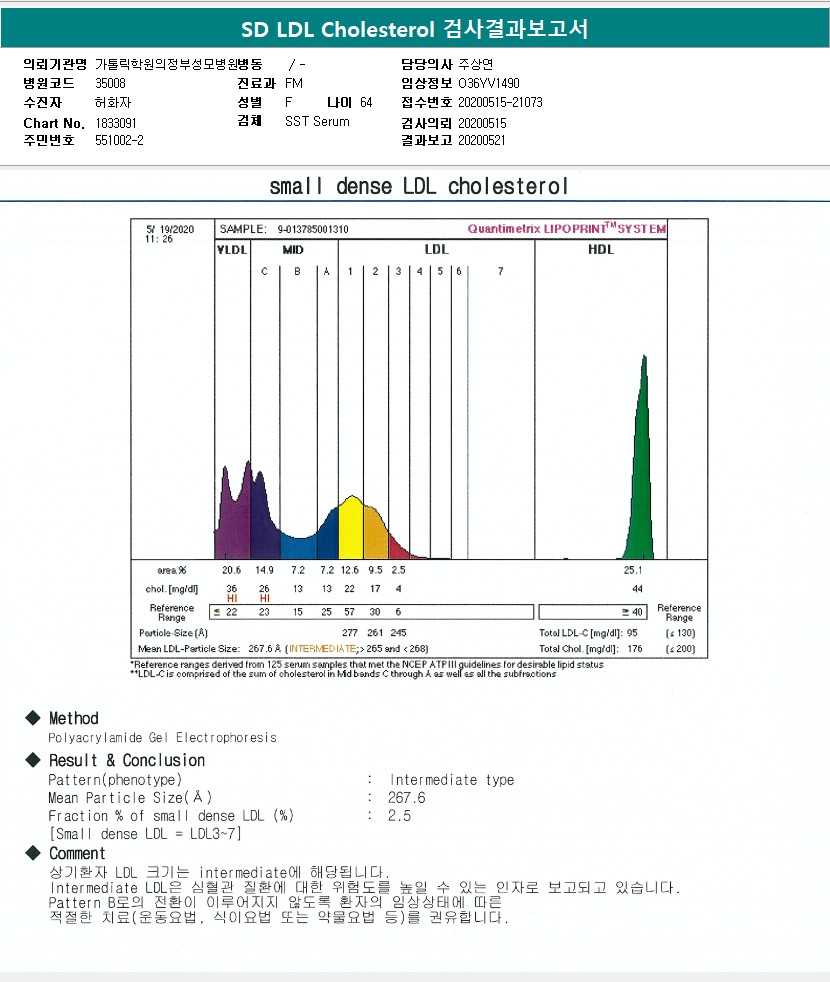This screenshot has height=982, width=830.
Task: Click VLDL area % value "20.6"
Action: [x=231, y=570]
